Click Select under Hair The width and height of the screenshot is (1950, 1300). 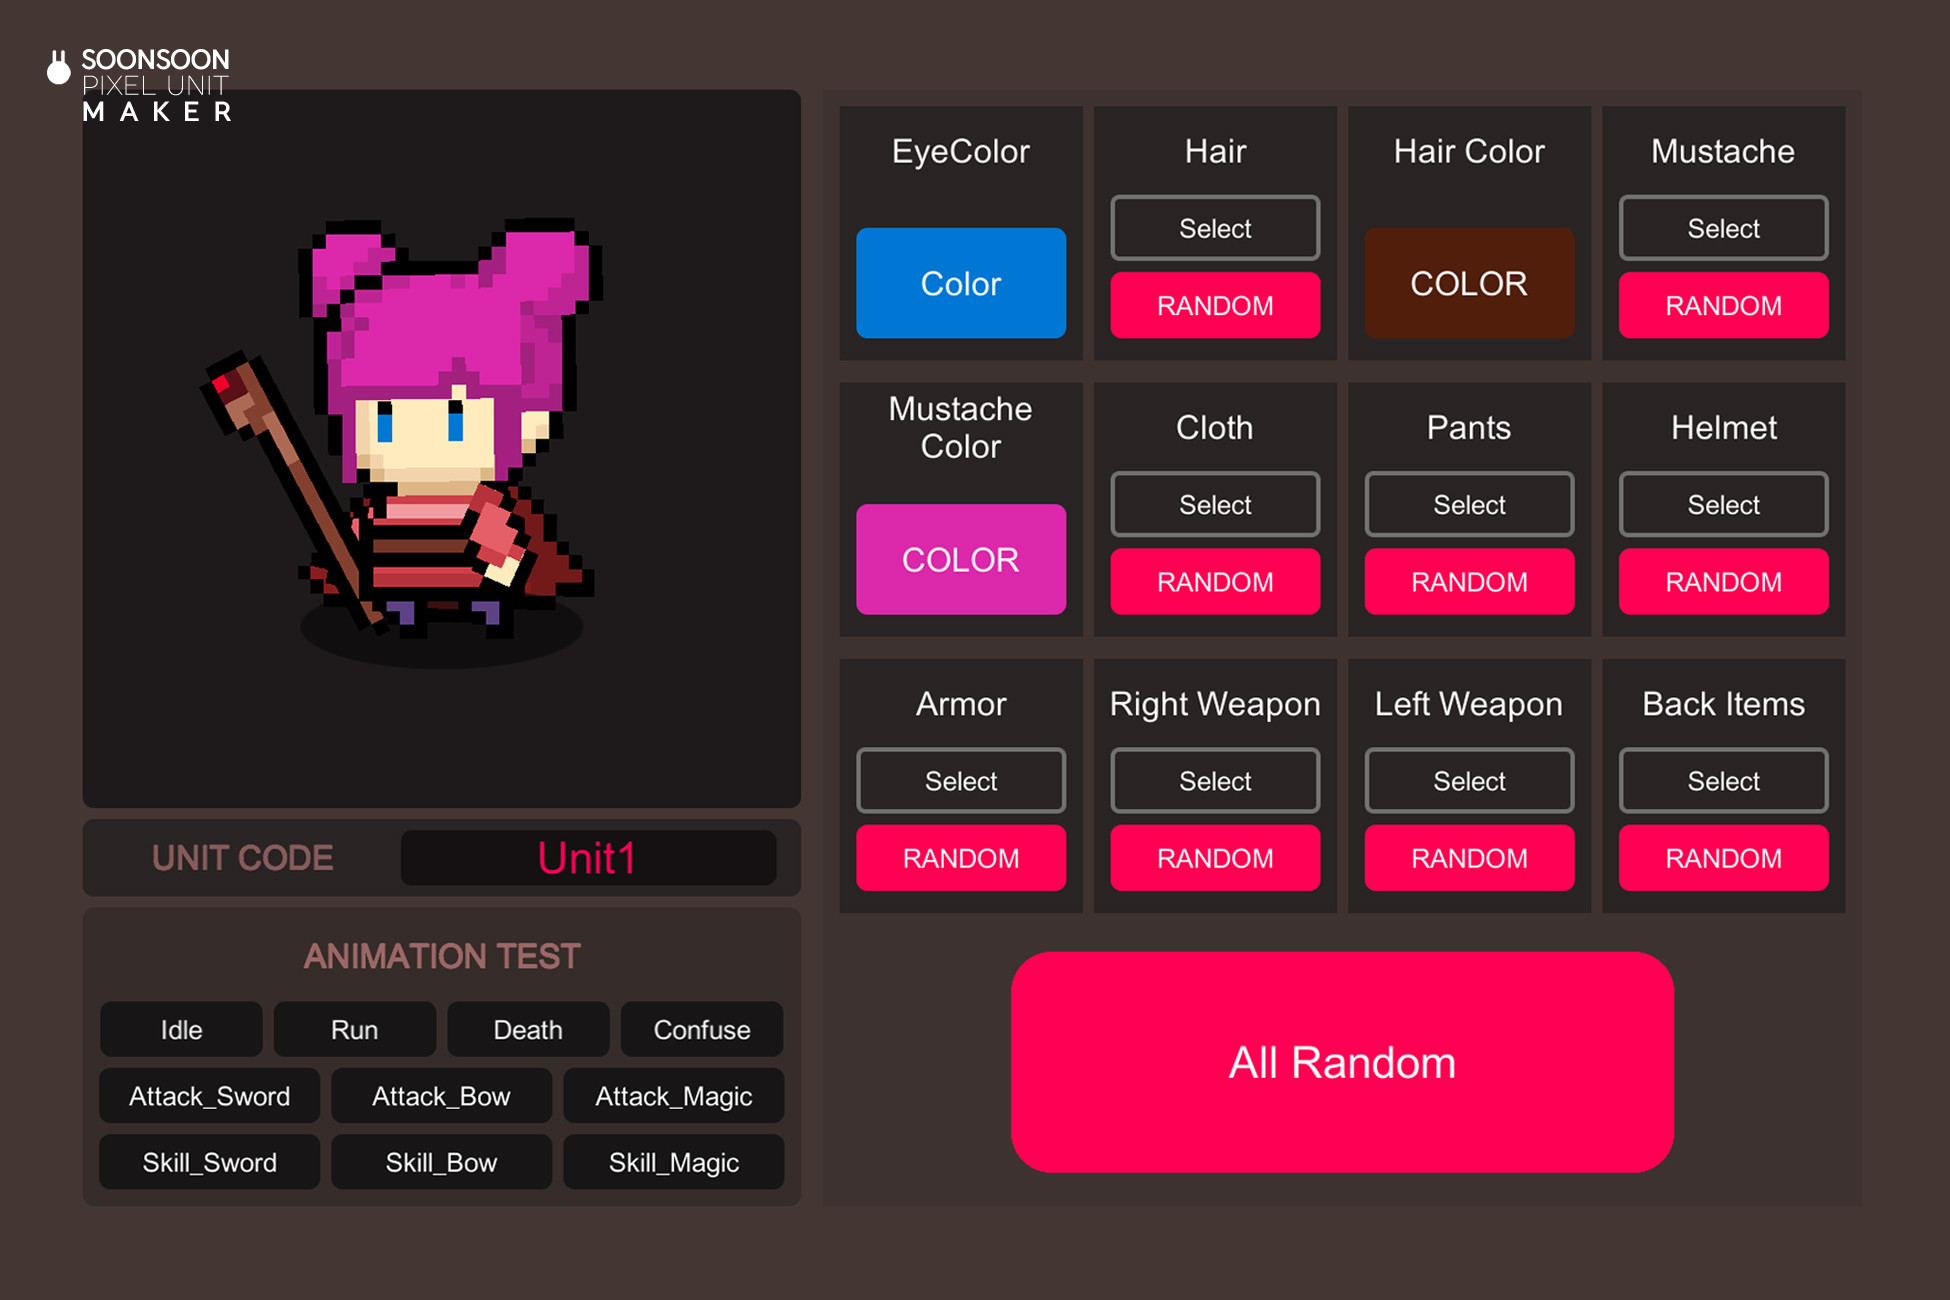[x=1215, y=228]
